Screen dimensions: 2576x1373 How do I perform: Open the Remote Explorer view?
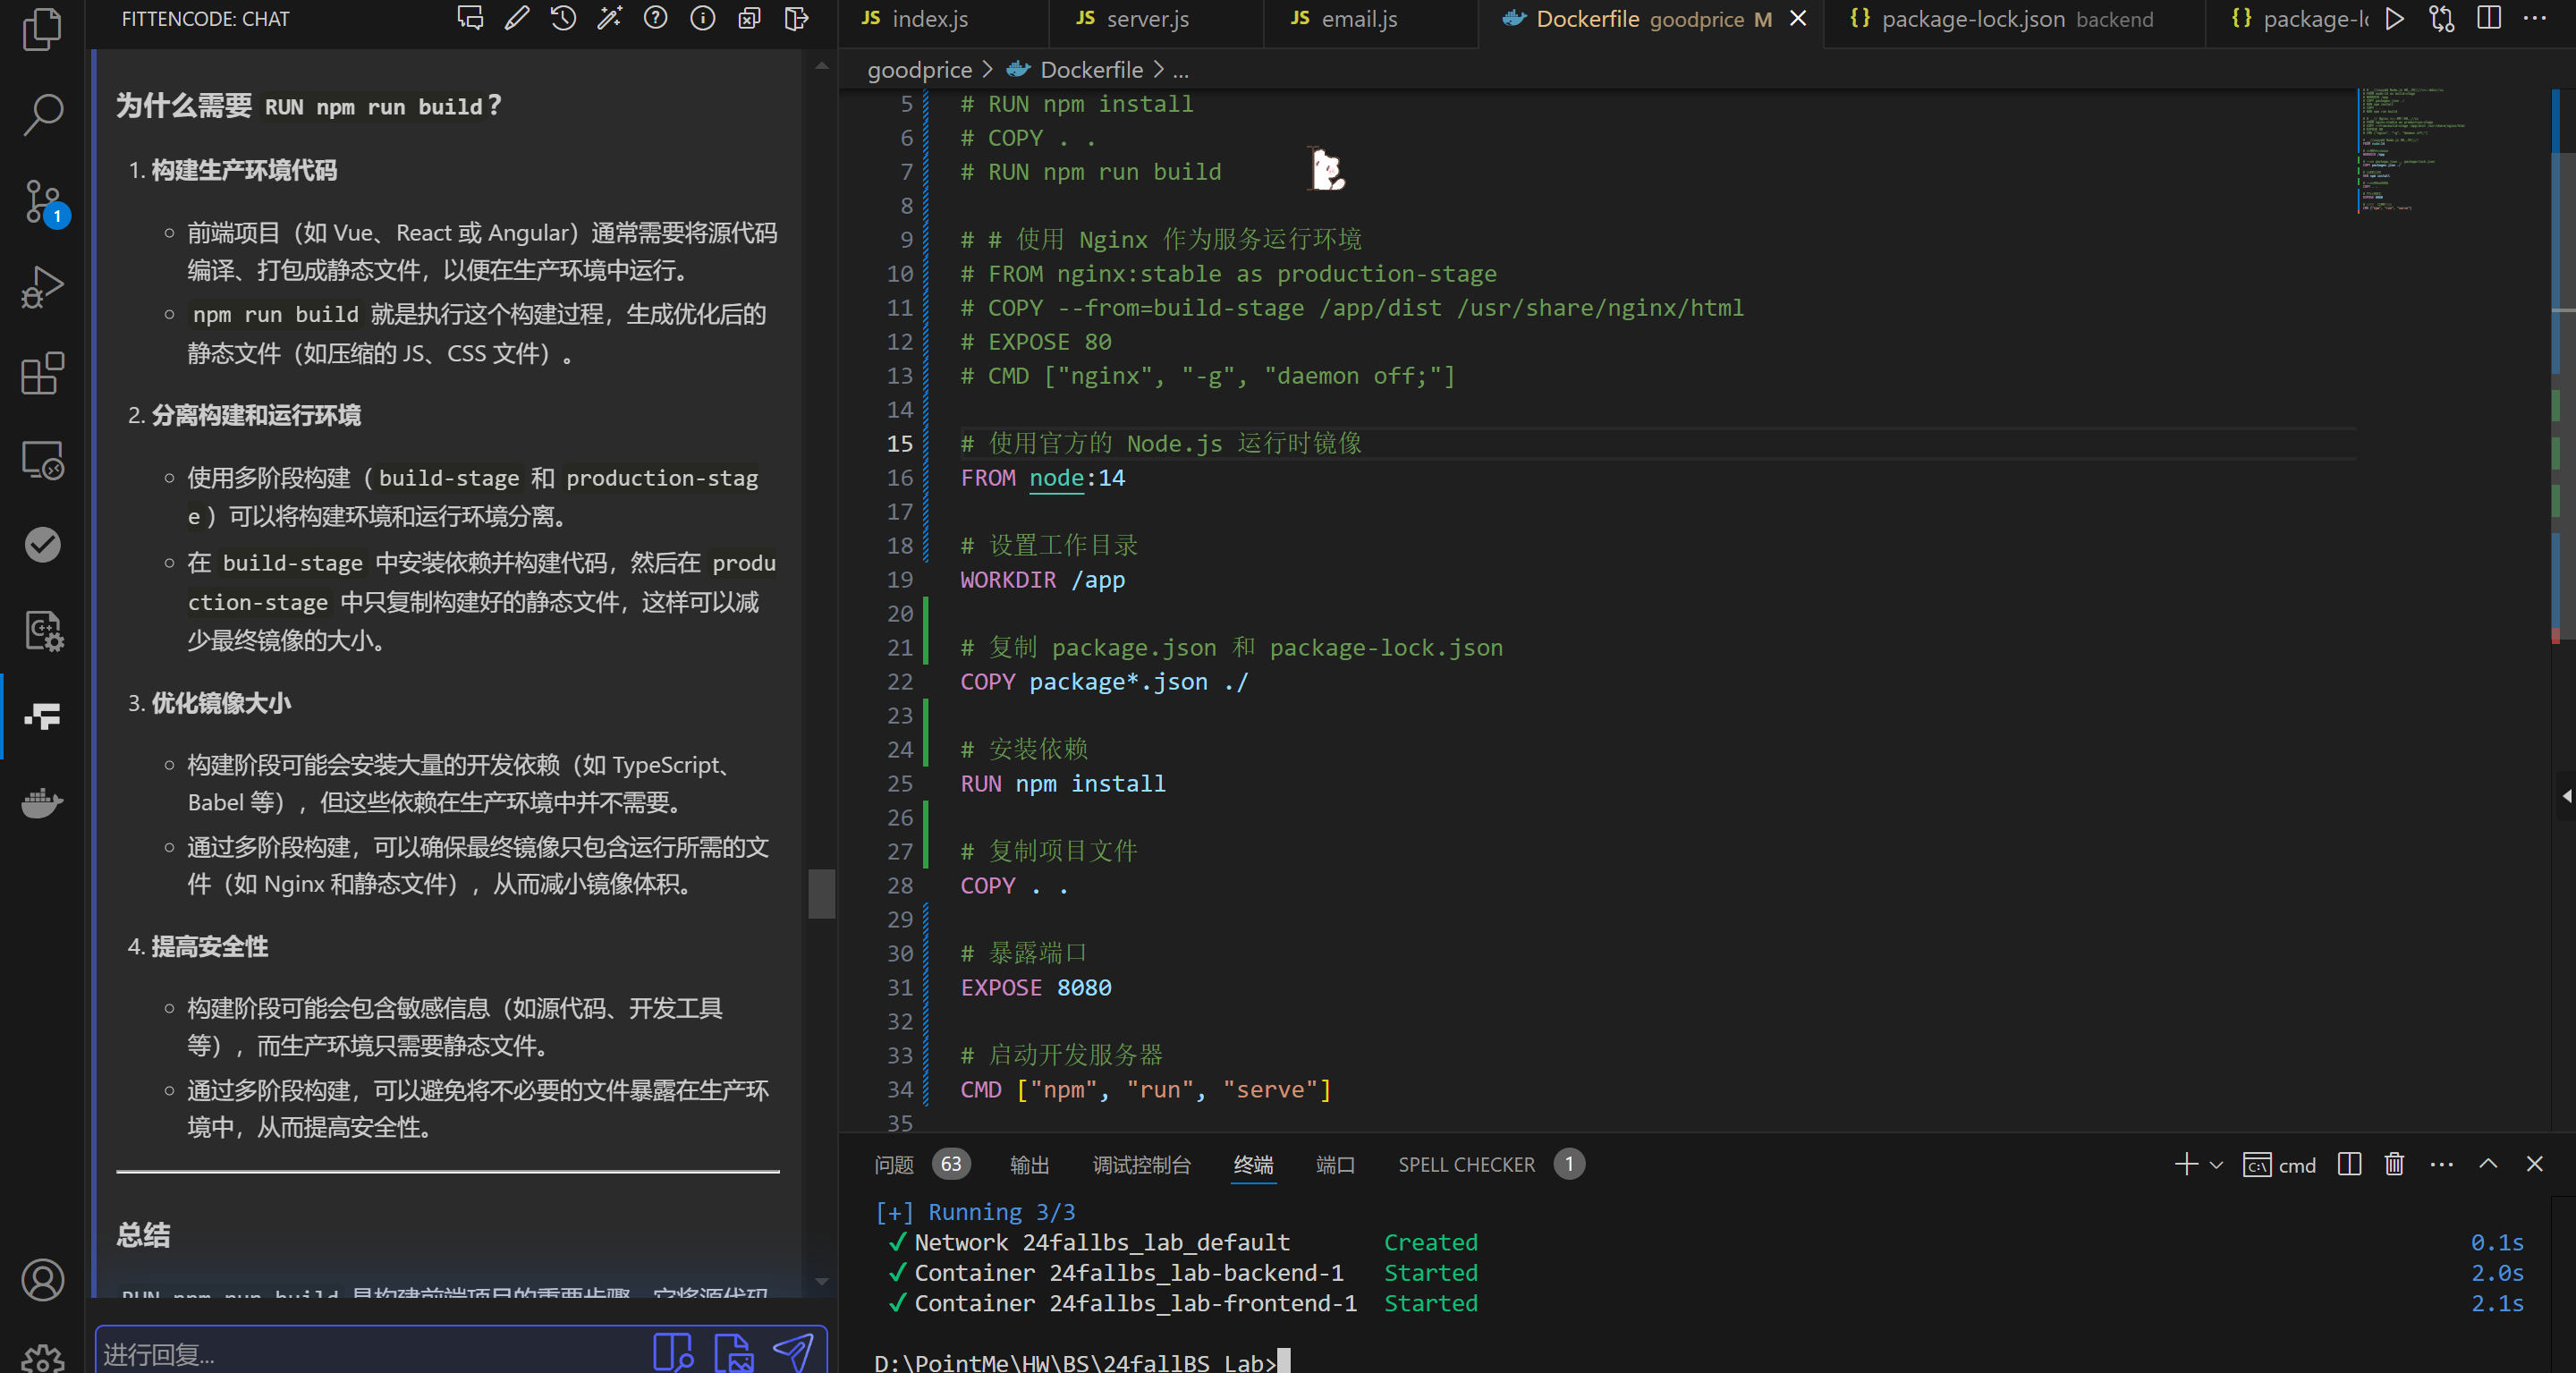point(42,460)
